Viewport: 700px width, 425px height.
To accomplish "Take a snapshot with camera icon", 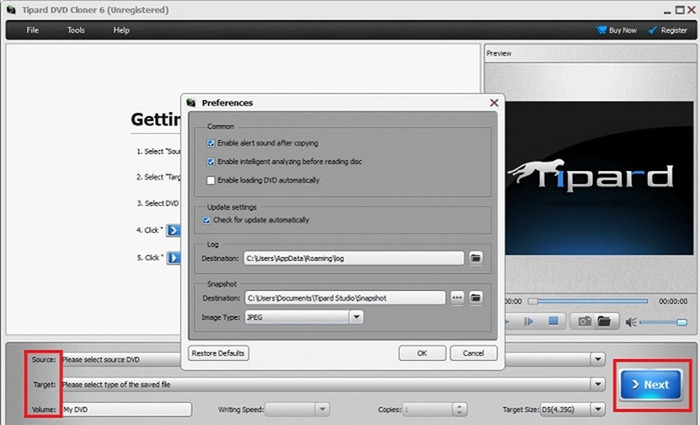I will (584, 321).
